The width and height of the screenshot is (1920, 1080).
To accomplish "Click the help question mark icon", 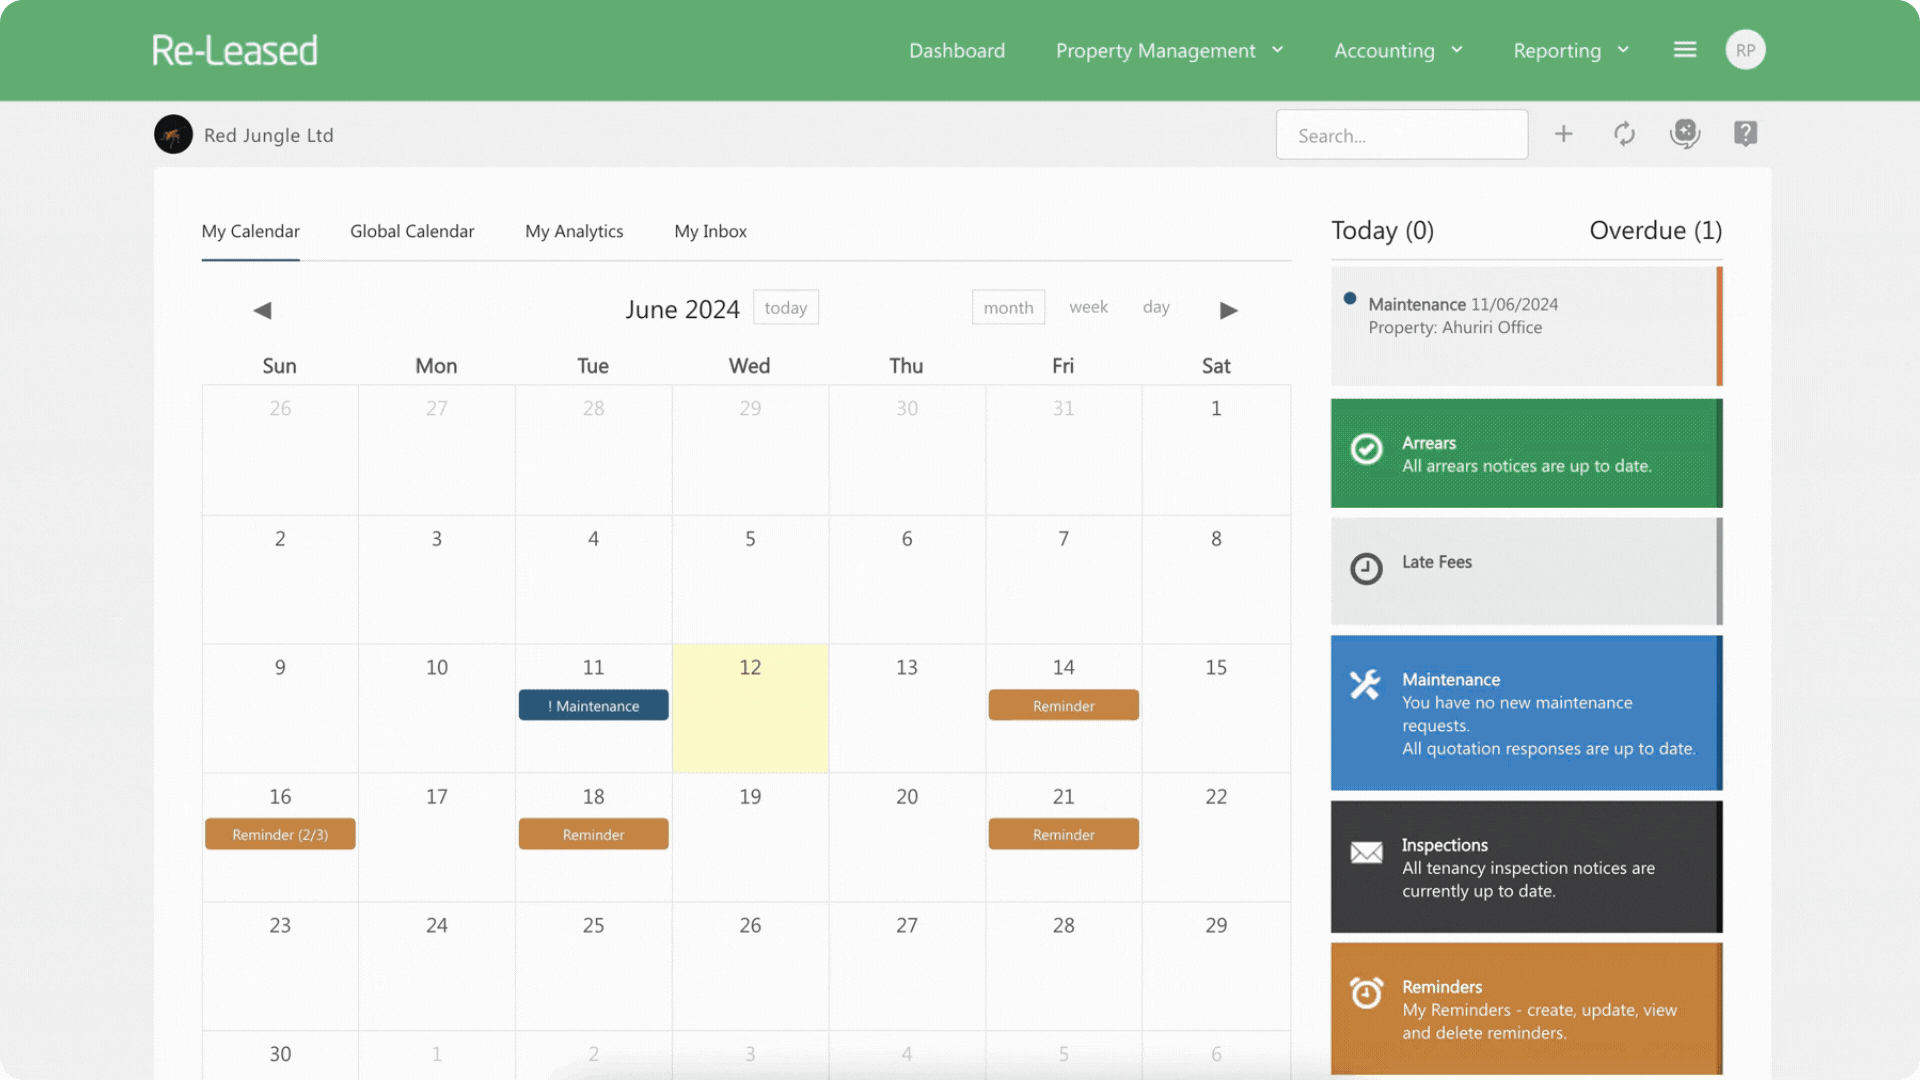I will pos(1745,134).
